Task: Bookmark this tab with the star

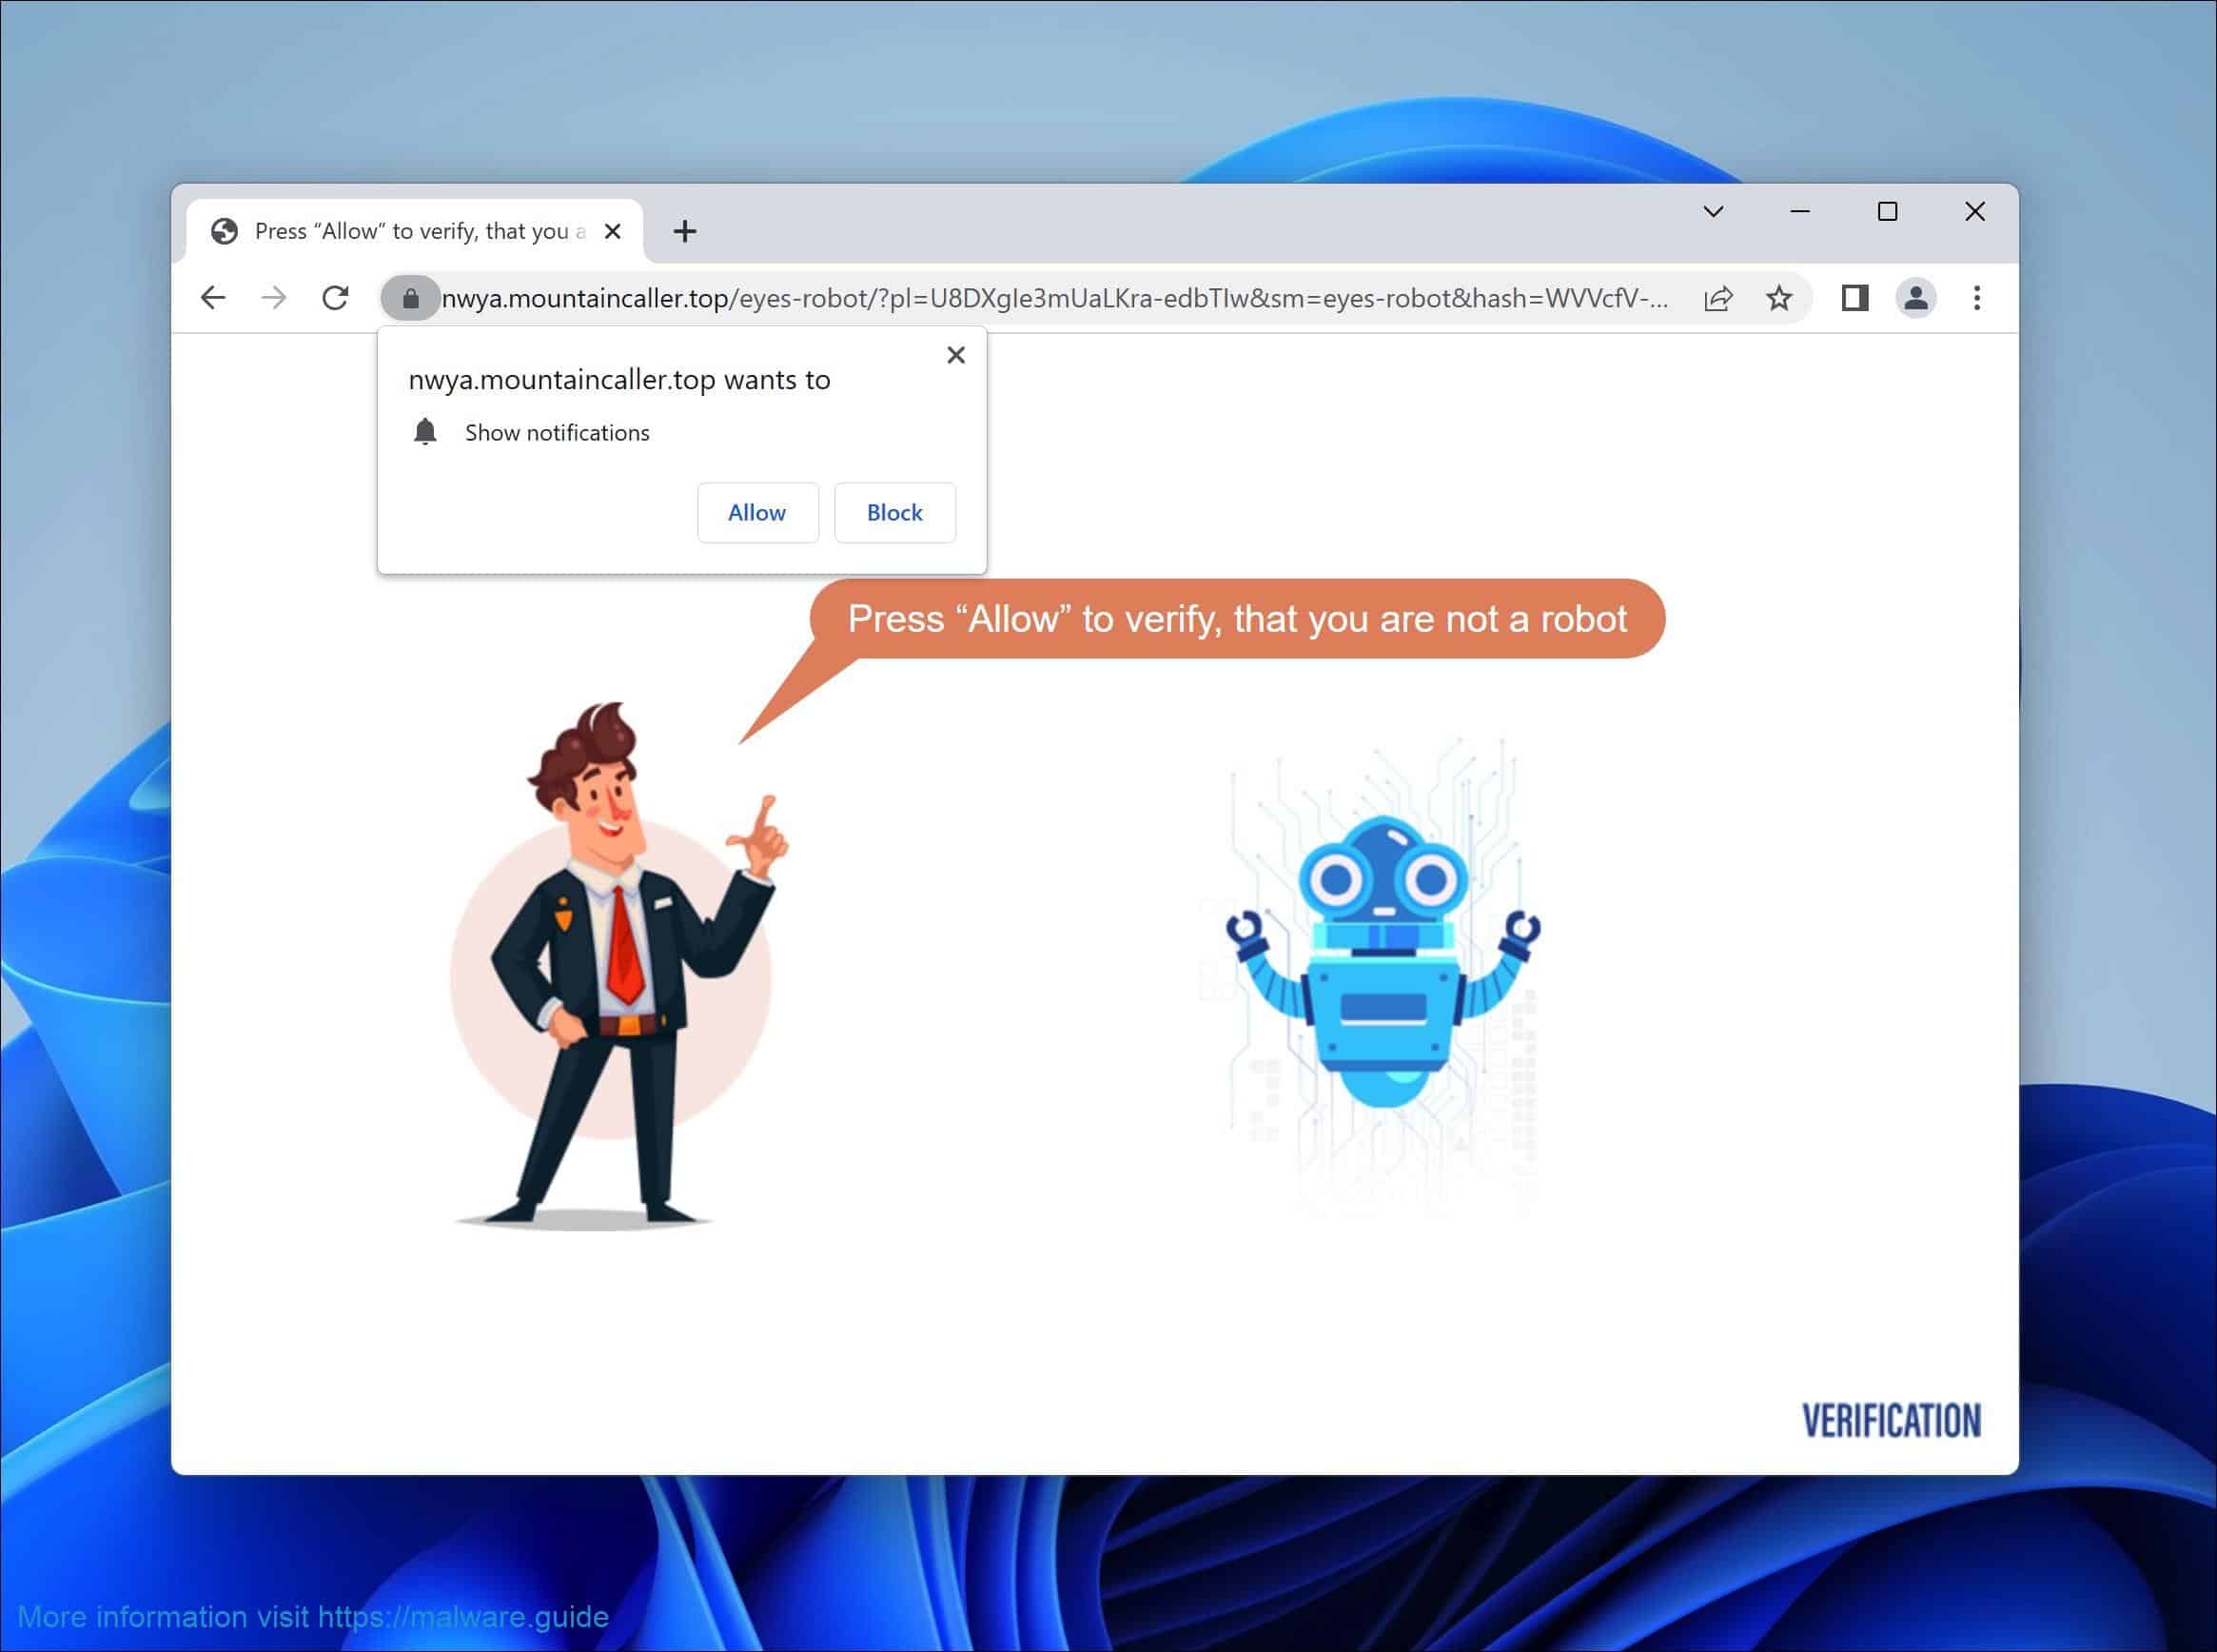Action: click(1779, 298)
